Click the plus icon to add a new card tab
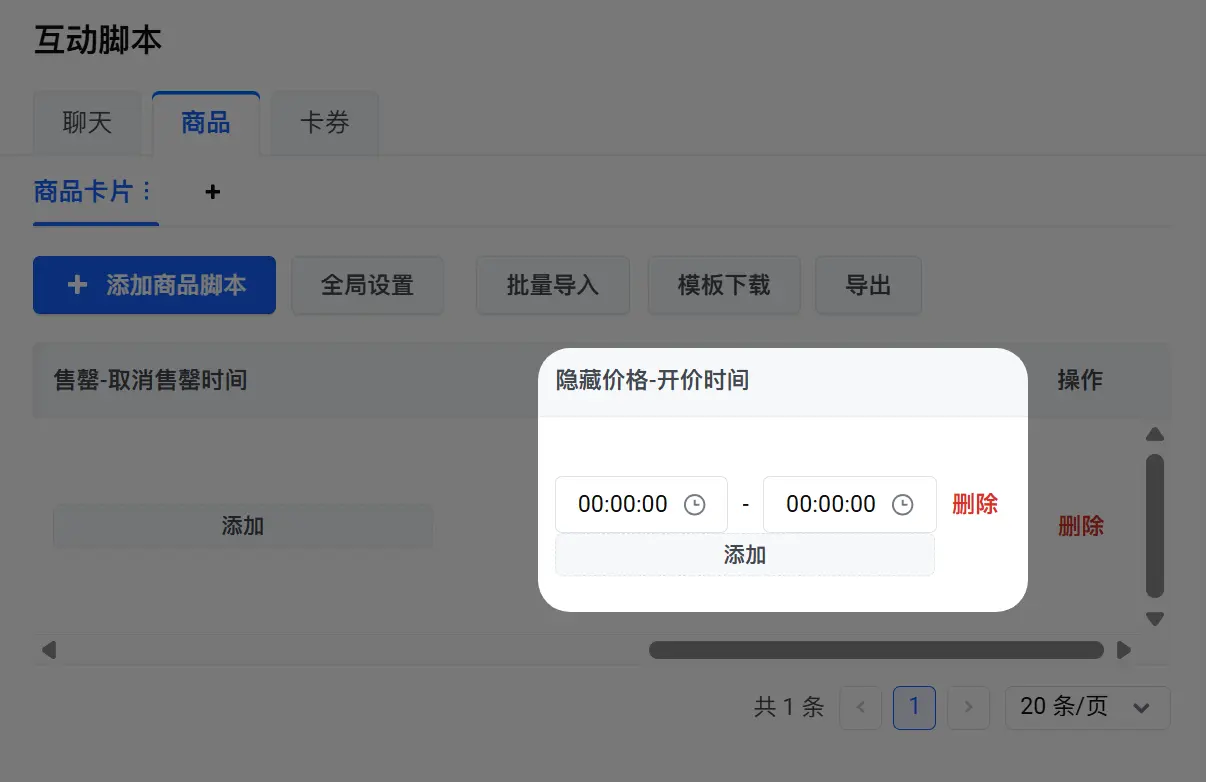The height and width of the screenshot is (782, 1206). [x=212, y=191]
